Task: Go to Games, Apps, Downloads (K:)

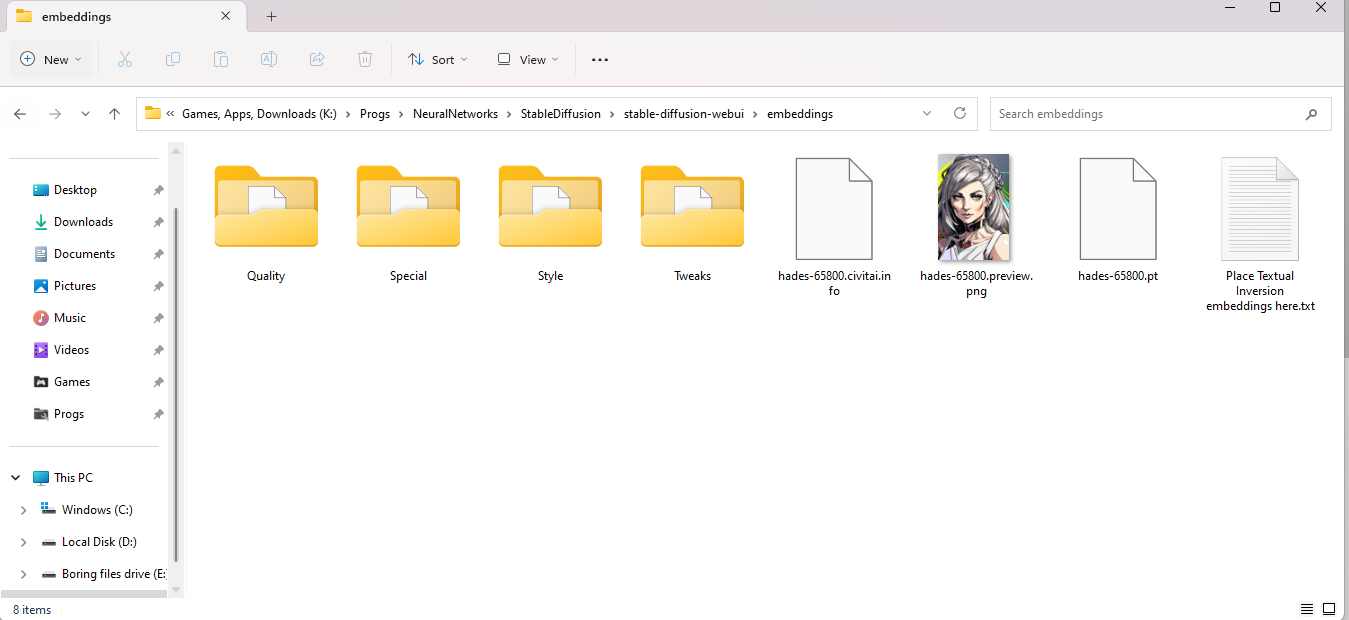Action: 259,114
